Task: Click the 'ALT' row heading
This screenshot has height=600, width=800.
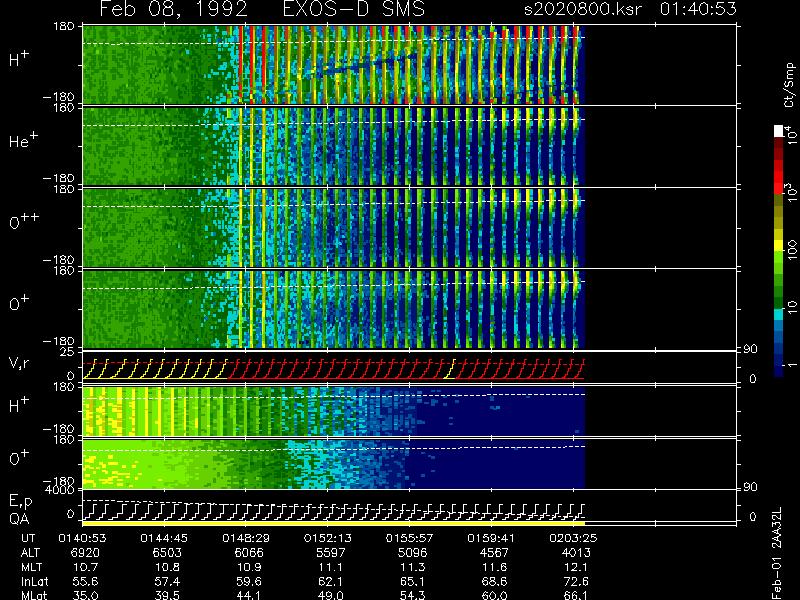Action: [x=30, y=553]
